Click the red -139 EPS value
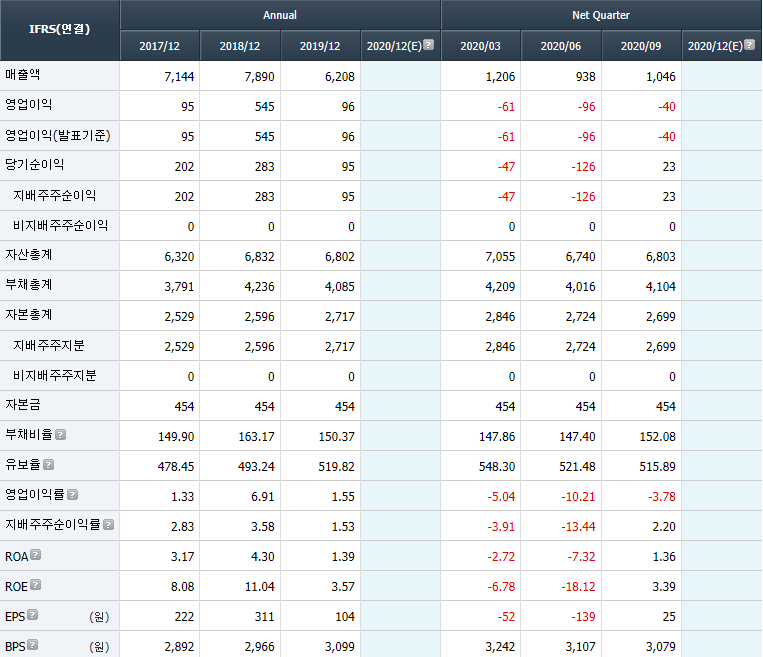The width and height of the screenshot is (763, 657). pyautogui.click(x=583, y=617)
